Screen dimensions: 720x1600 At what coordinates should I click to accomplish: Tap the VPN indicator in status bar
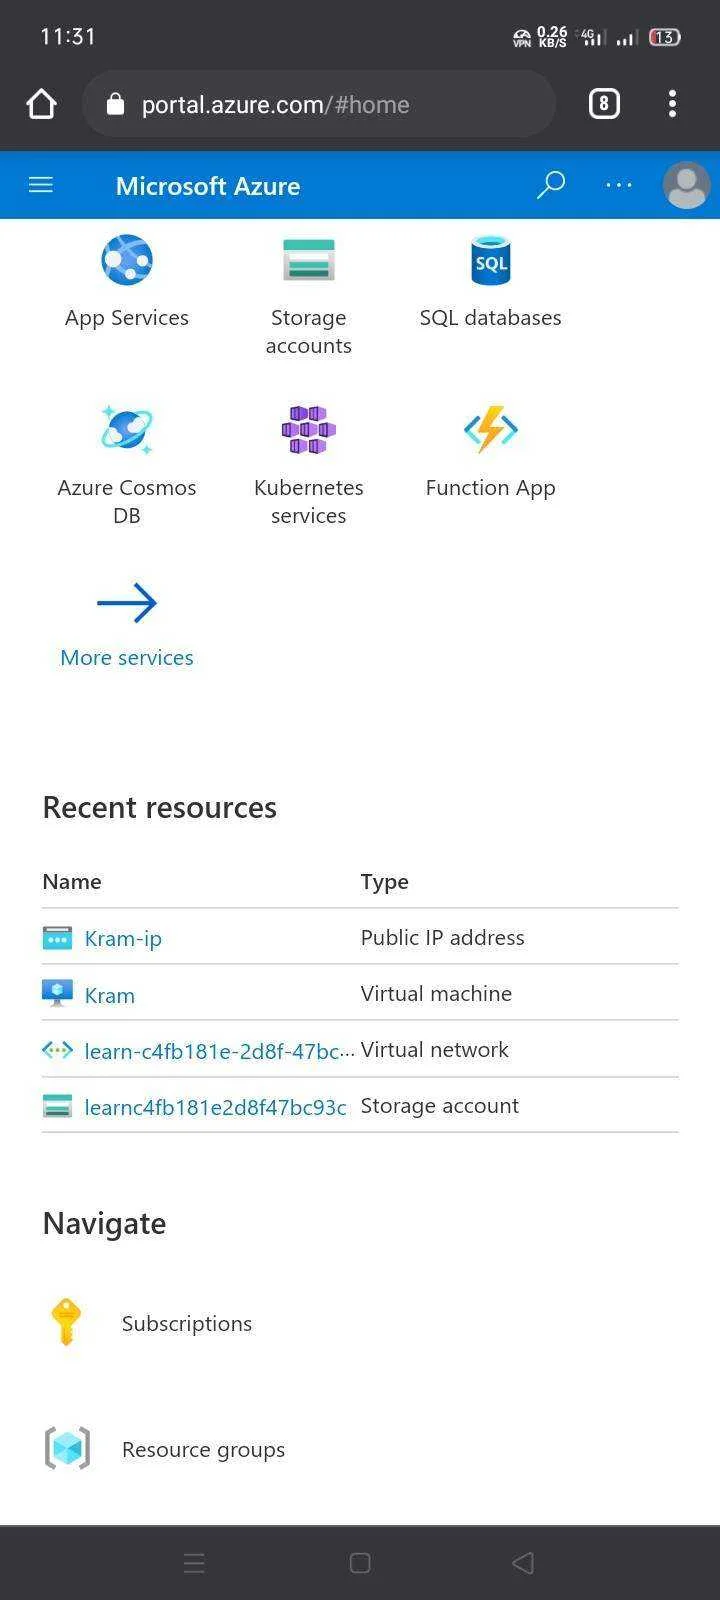pos(522,38)
